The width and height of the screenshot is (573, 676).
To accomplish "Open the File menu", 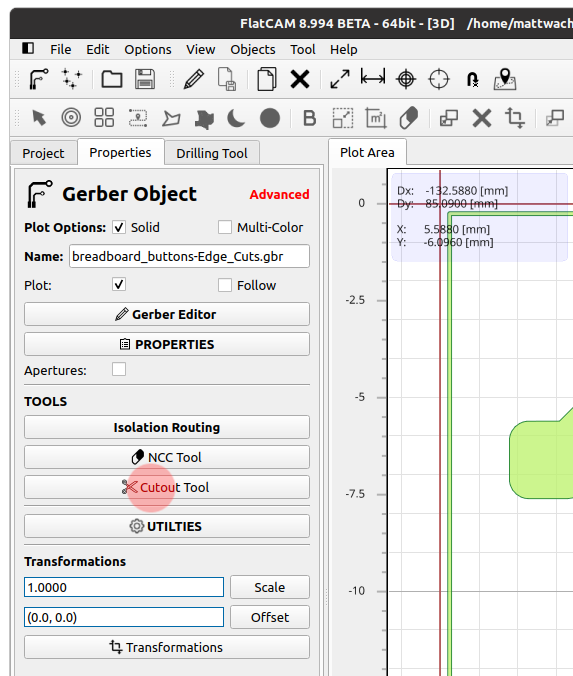I will (x=60, y=50).
